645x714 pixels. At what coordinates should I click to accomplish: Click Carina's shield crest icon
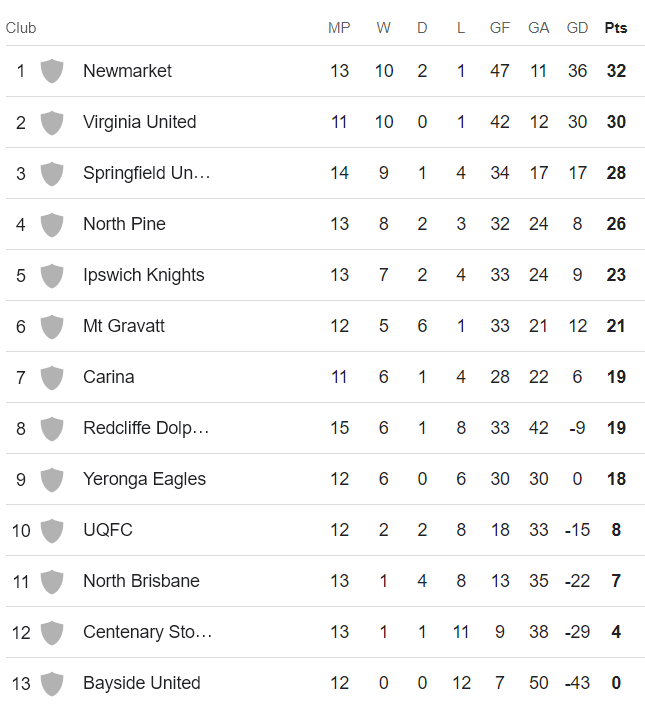pos(52,377)
